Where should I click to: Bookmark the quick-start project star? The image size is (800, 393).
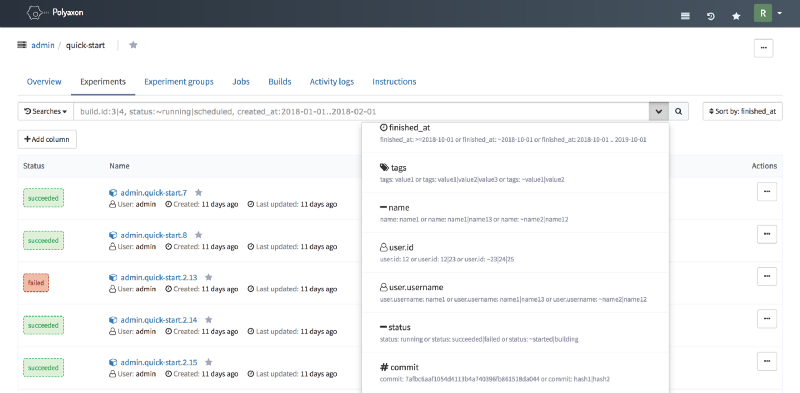(133, 45)
